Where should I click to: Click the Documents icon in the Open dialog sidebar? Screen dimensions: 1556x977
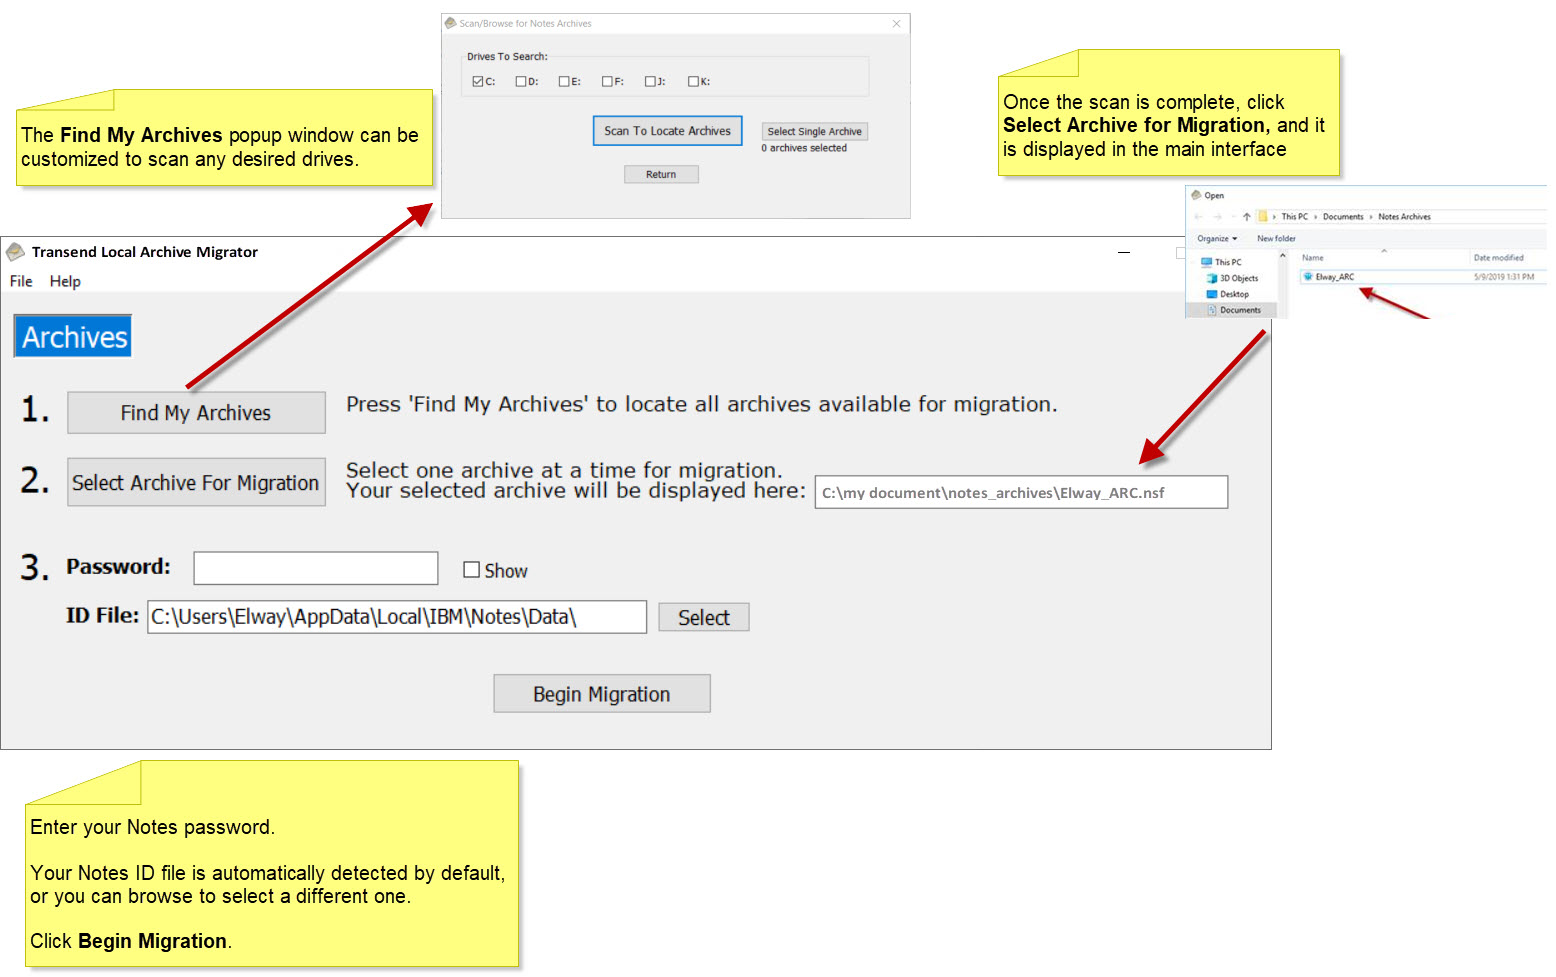coord(1212,311)
